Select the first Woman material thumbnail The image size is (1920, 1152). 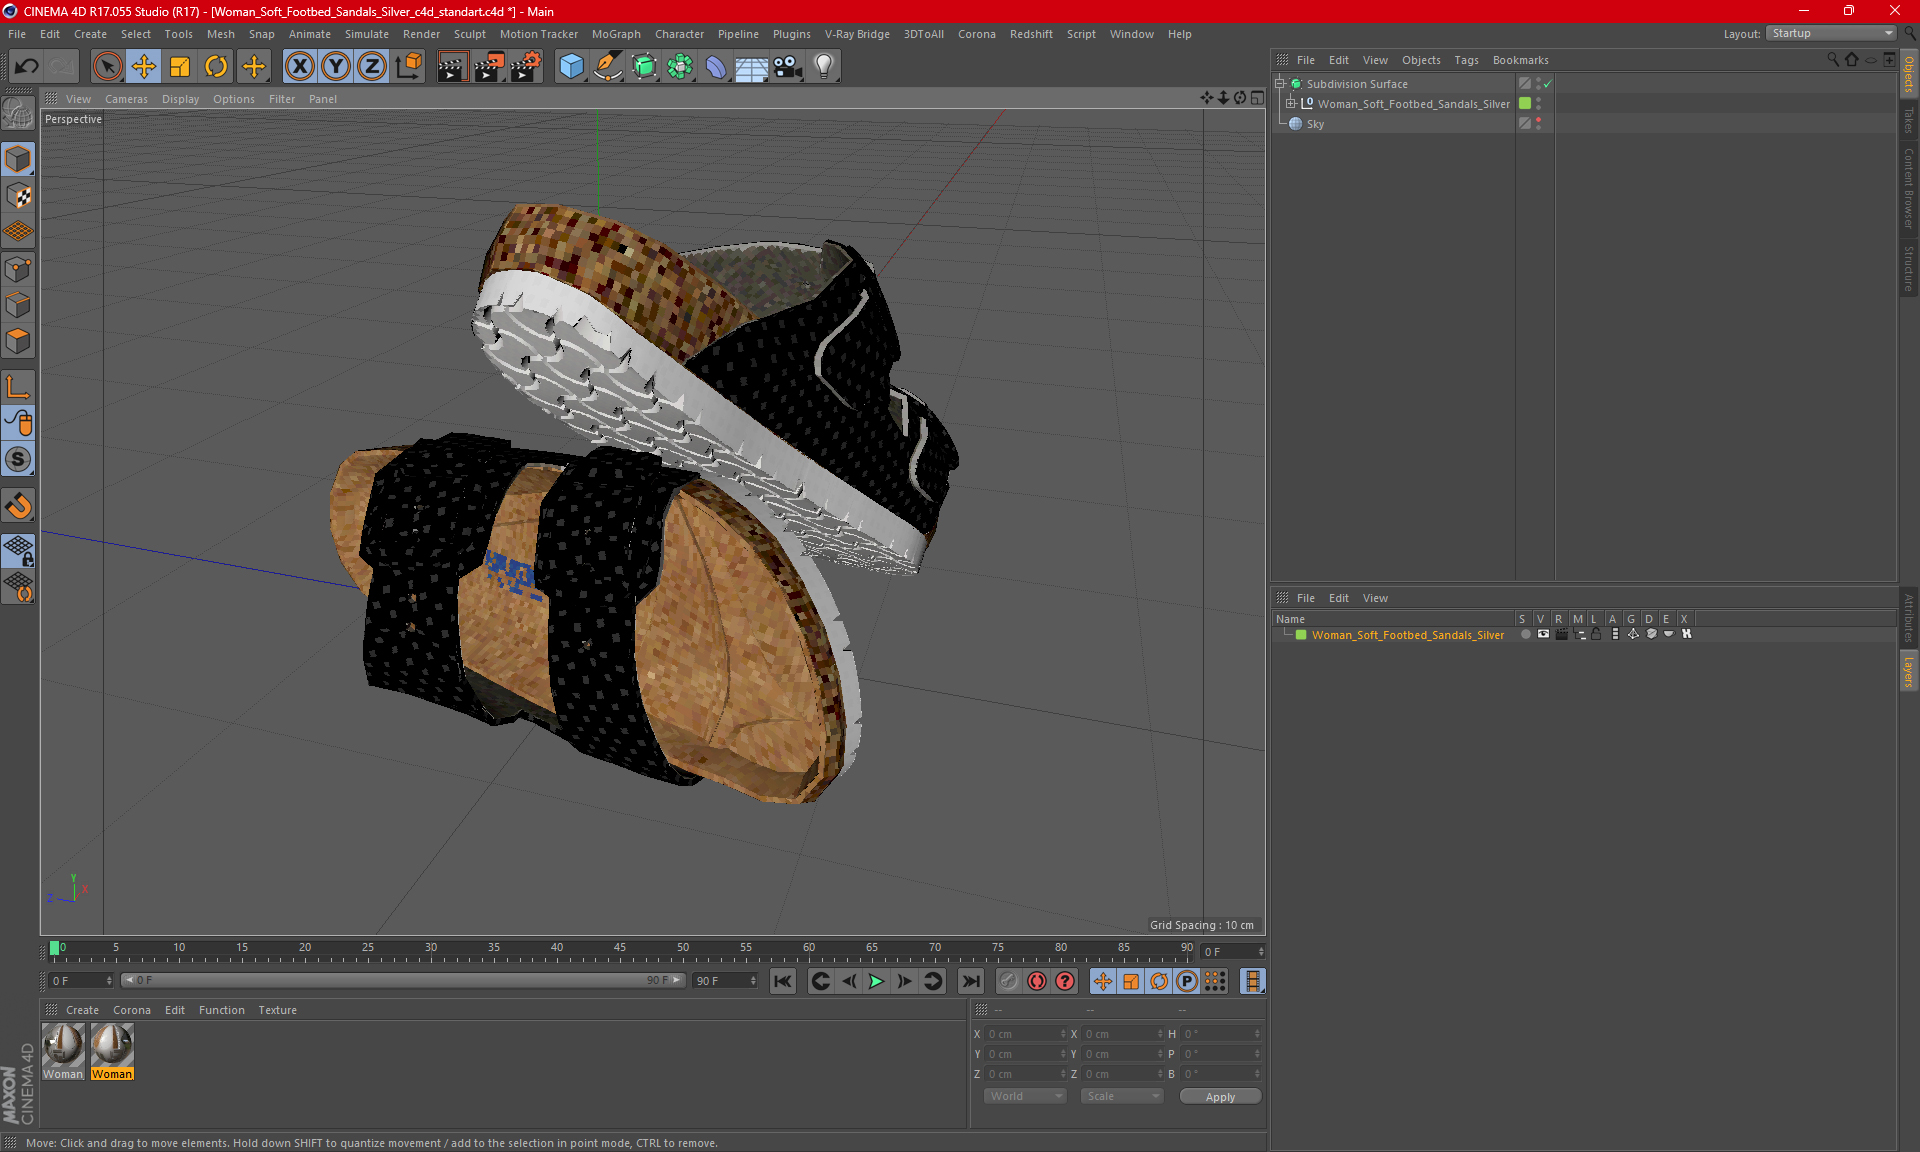pos(63,1052)
